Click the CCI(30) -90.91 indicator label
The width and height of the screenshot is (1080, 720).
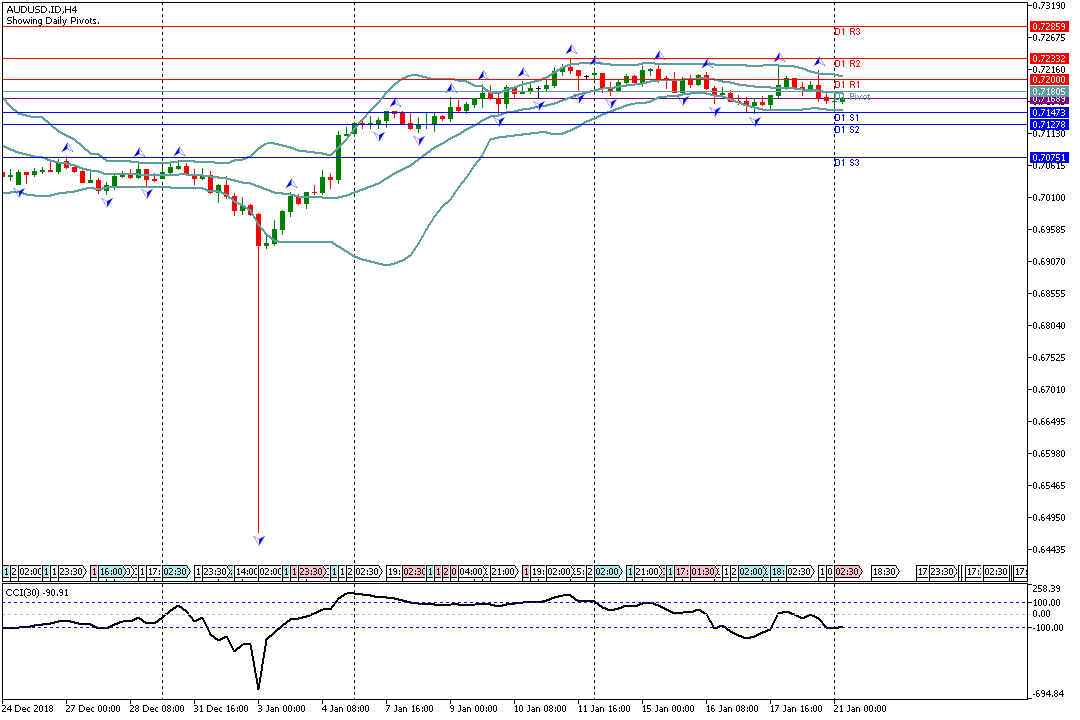click(37, 593)
